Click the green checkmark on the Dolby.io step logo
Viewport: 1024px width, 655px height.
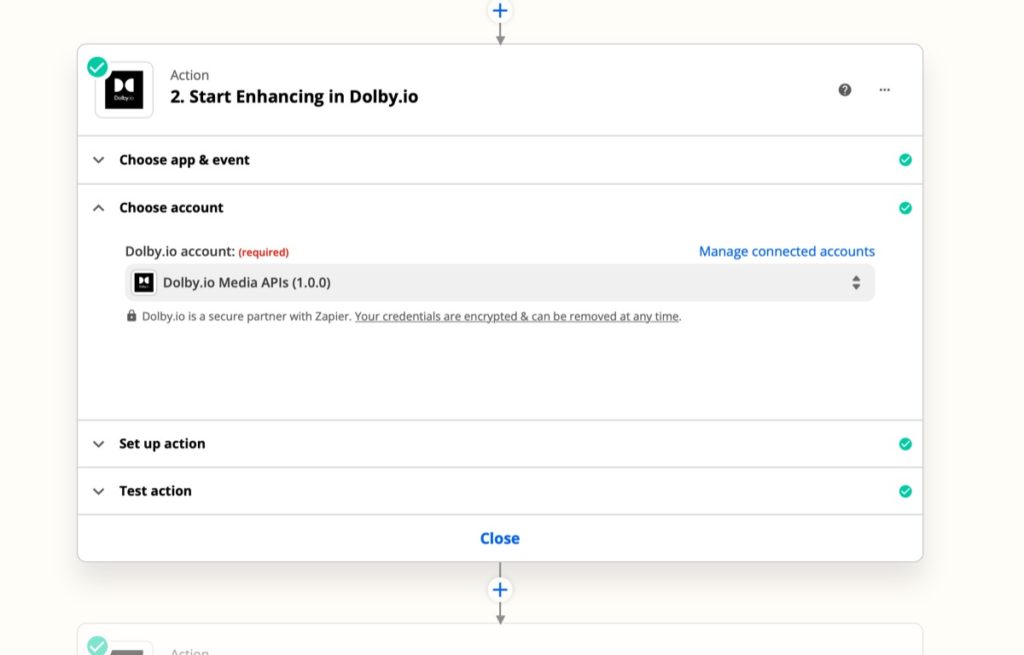97,67
